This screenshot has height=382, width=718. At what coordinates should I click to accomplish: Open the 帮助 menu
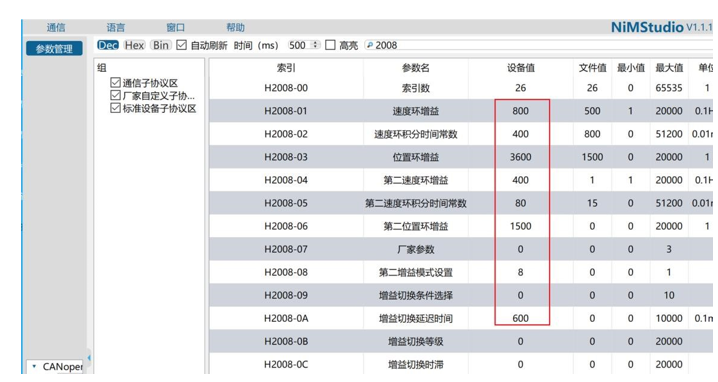235,27
